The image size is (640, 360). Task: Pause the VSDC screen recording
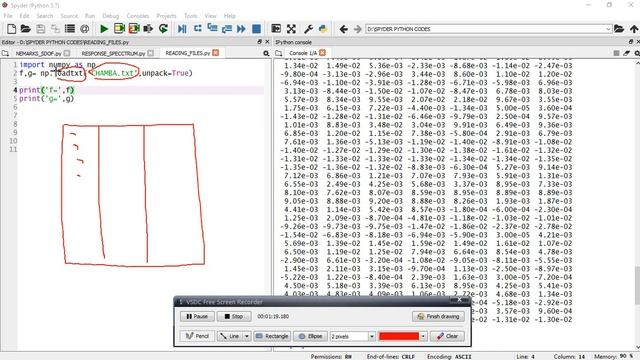(x=197, y=316)
